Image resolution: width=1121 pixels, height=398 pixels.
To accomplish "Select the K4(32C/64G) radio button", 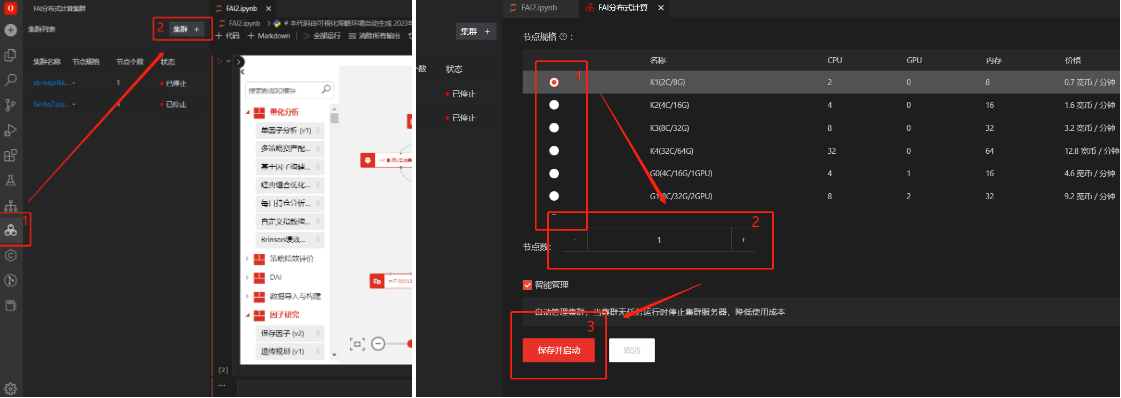I will (553, 151).
